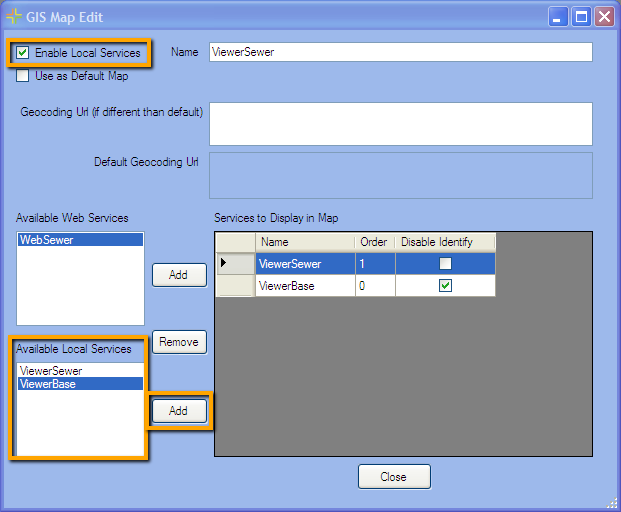621x512 pixels.
Task: Check the Use as Default Map checkbox
Action: [x=23, y=75]
